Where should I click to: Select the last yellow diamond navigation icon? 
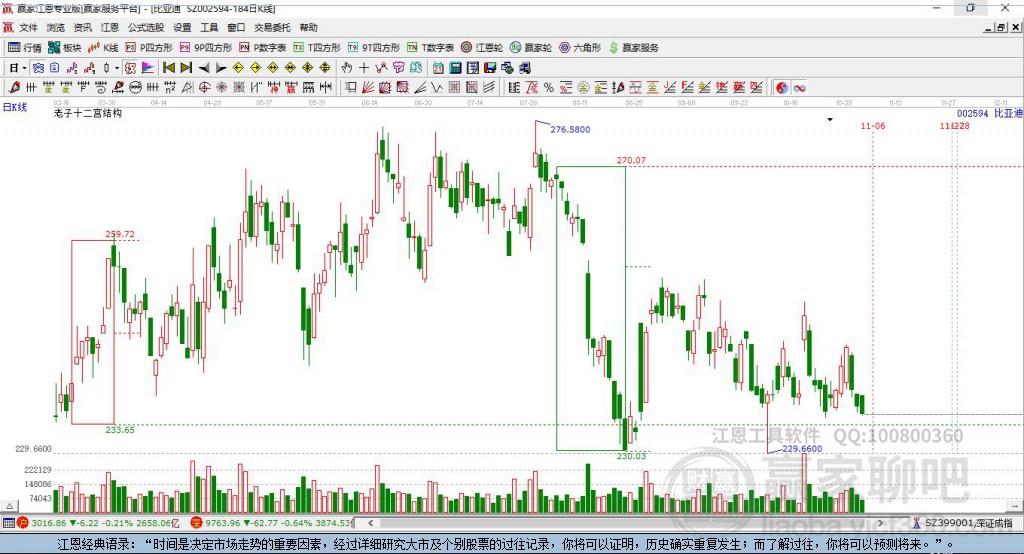coord(325,68)
